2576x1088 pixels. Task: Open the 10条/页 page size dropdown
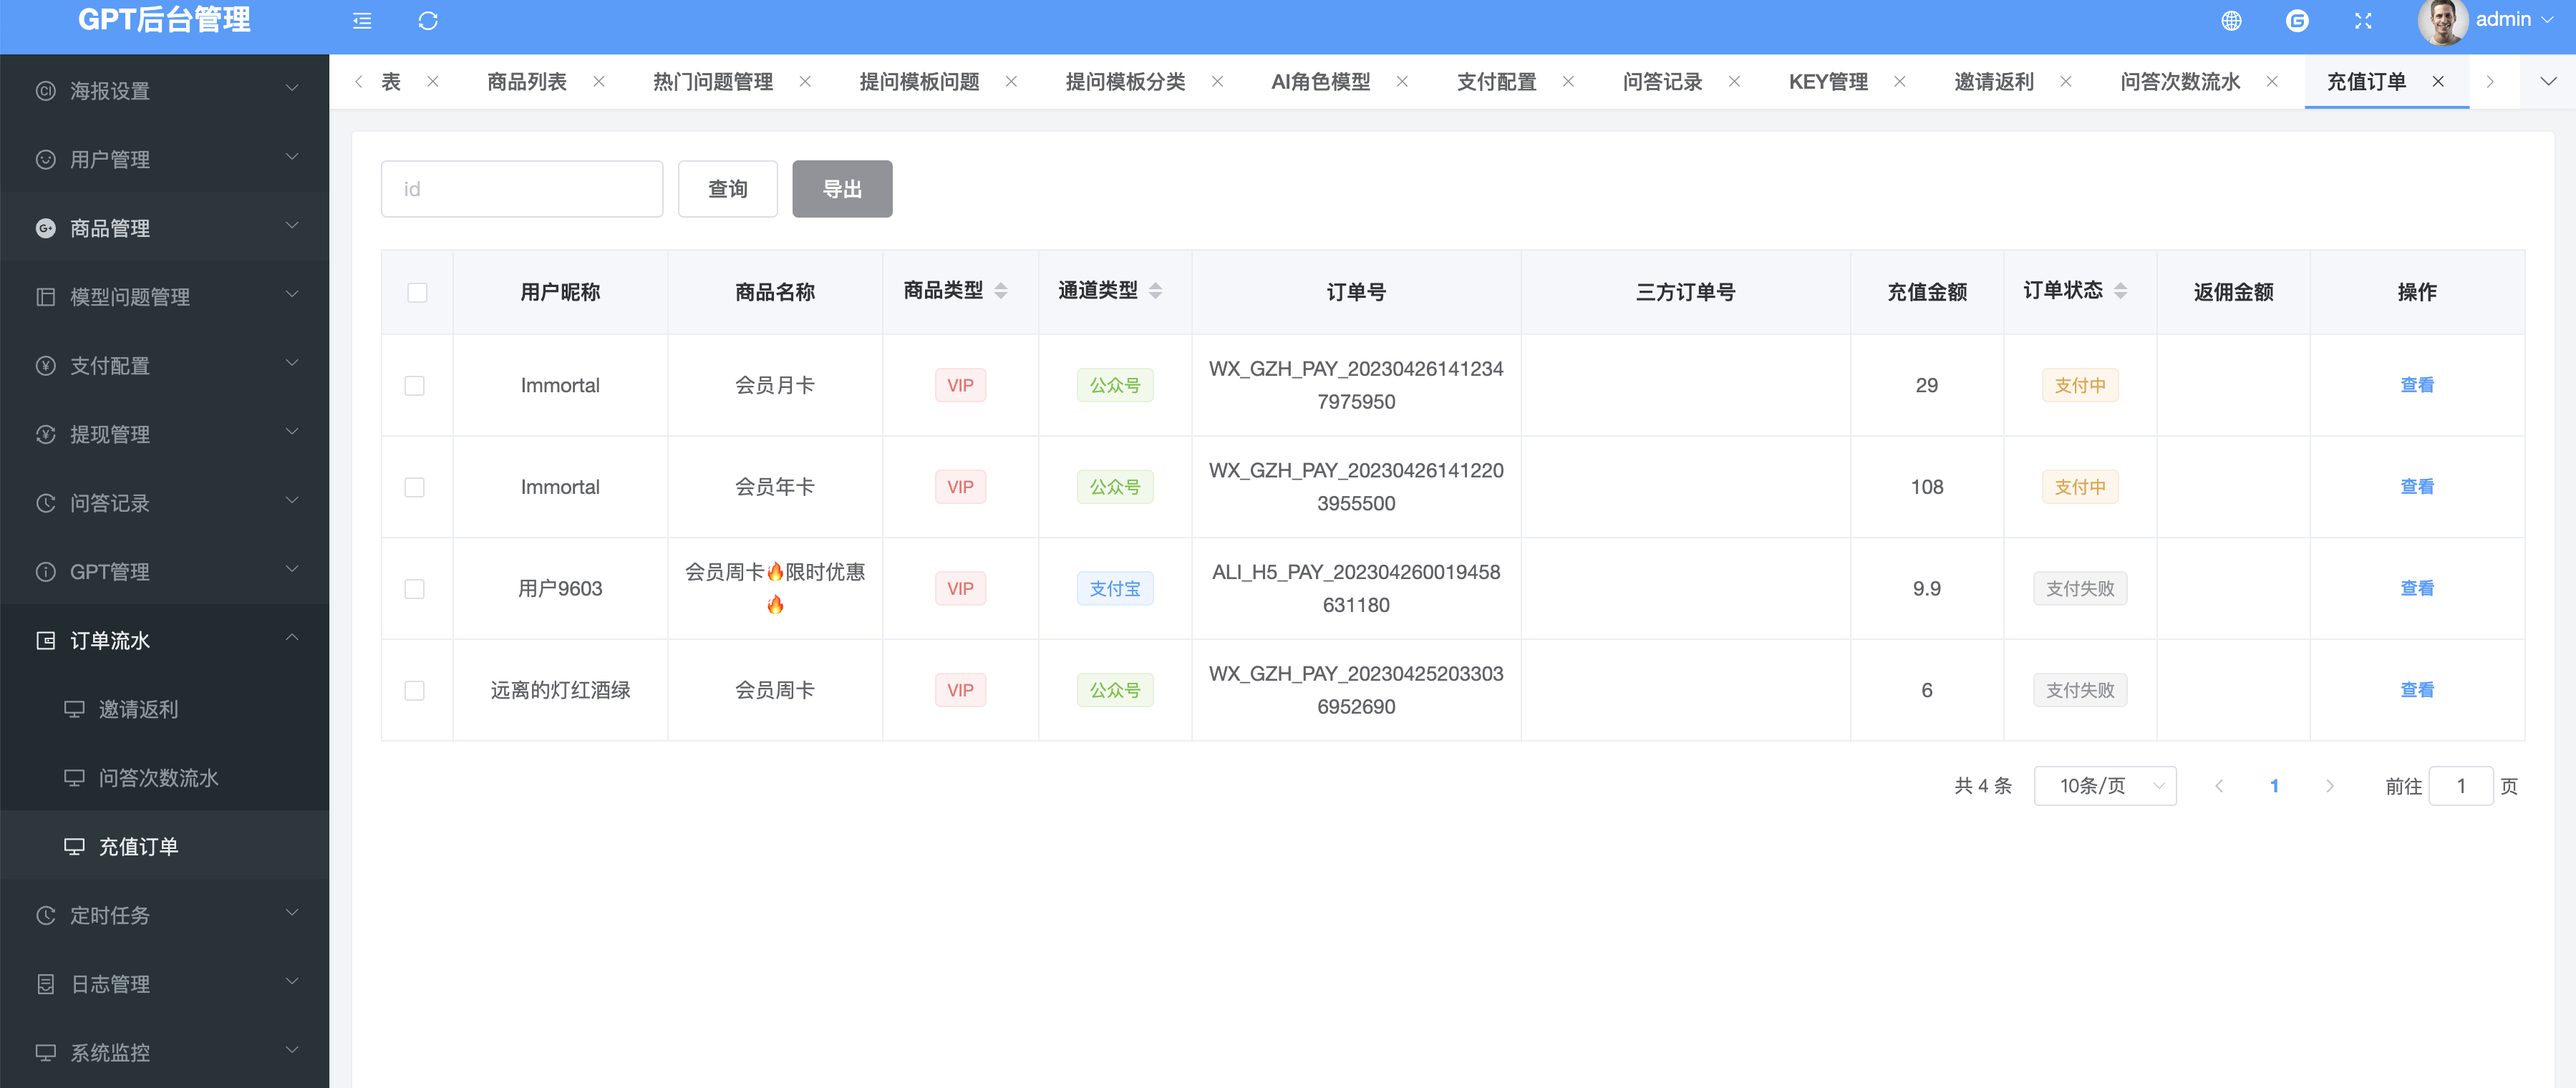[x=2105, y=786]
